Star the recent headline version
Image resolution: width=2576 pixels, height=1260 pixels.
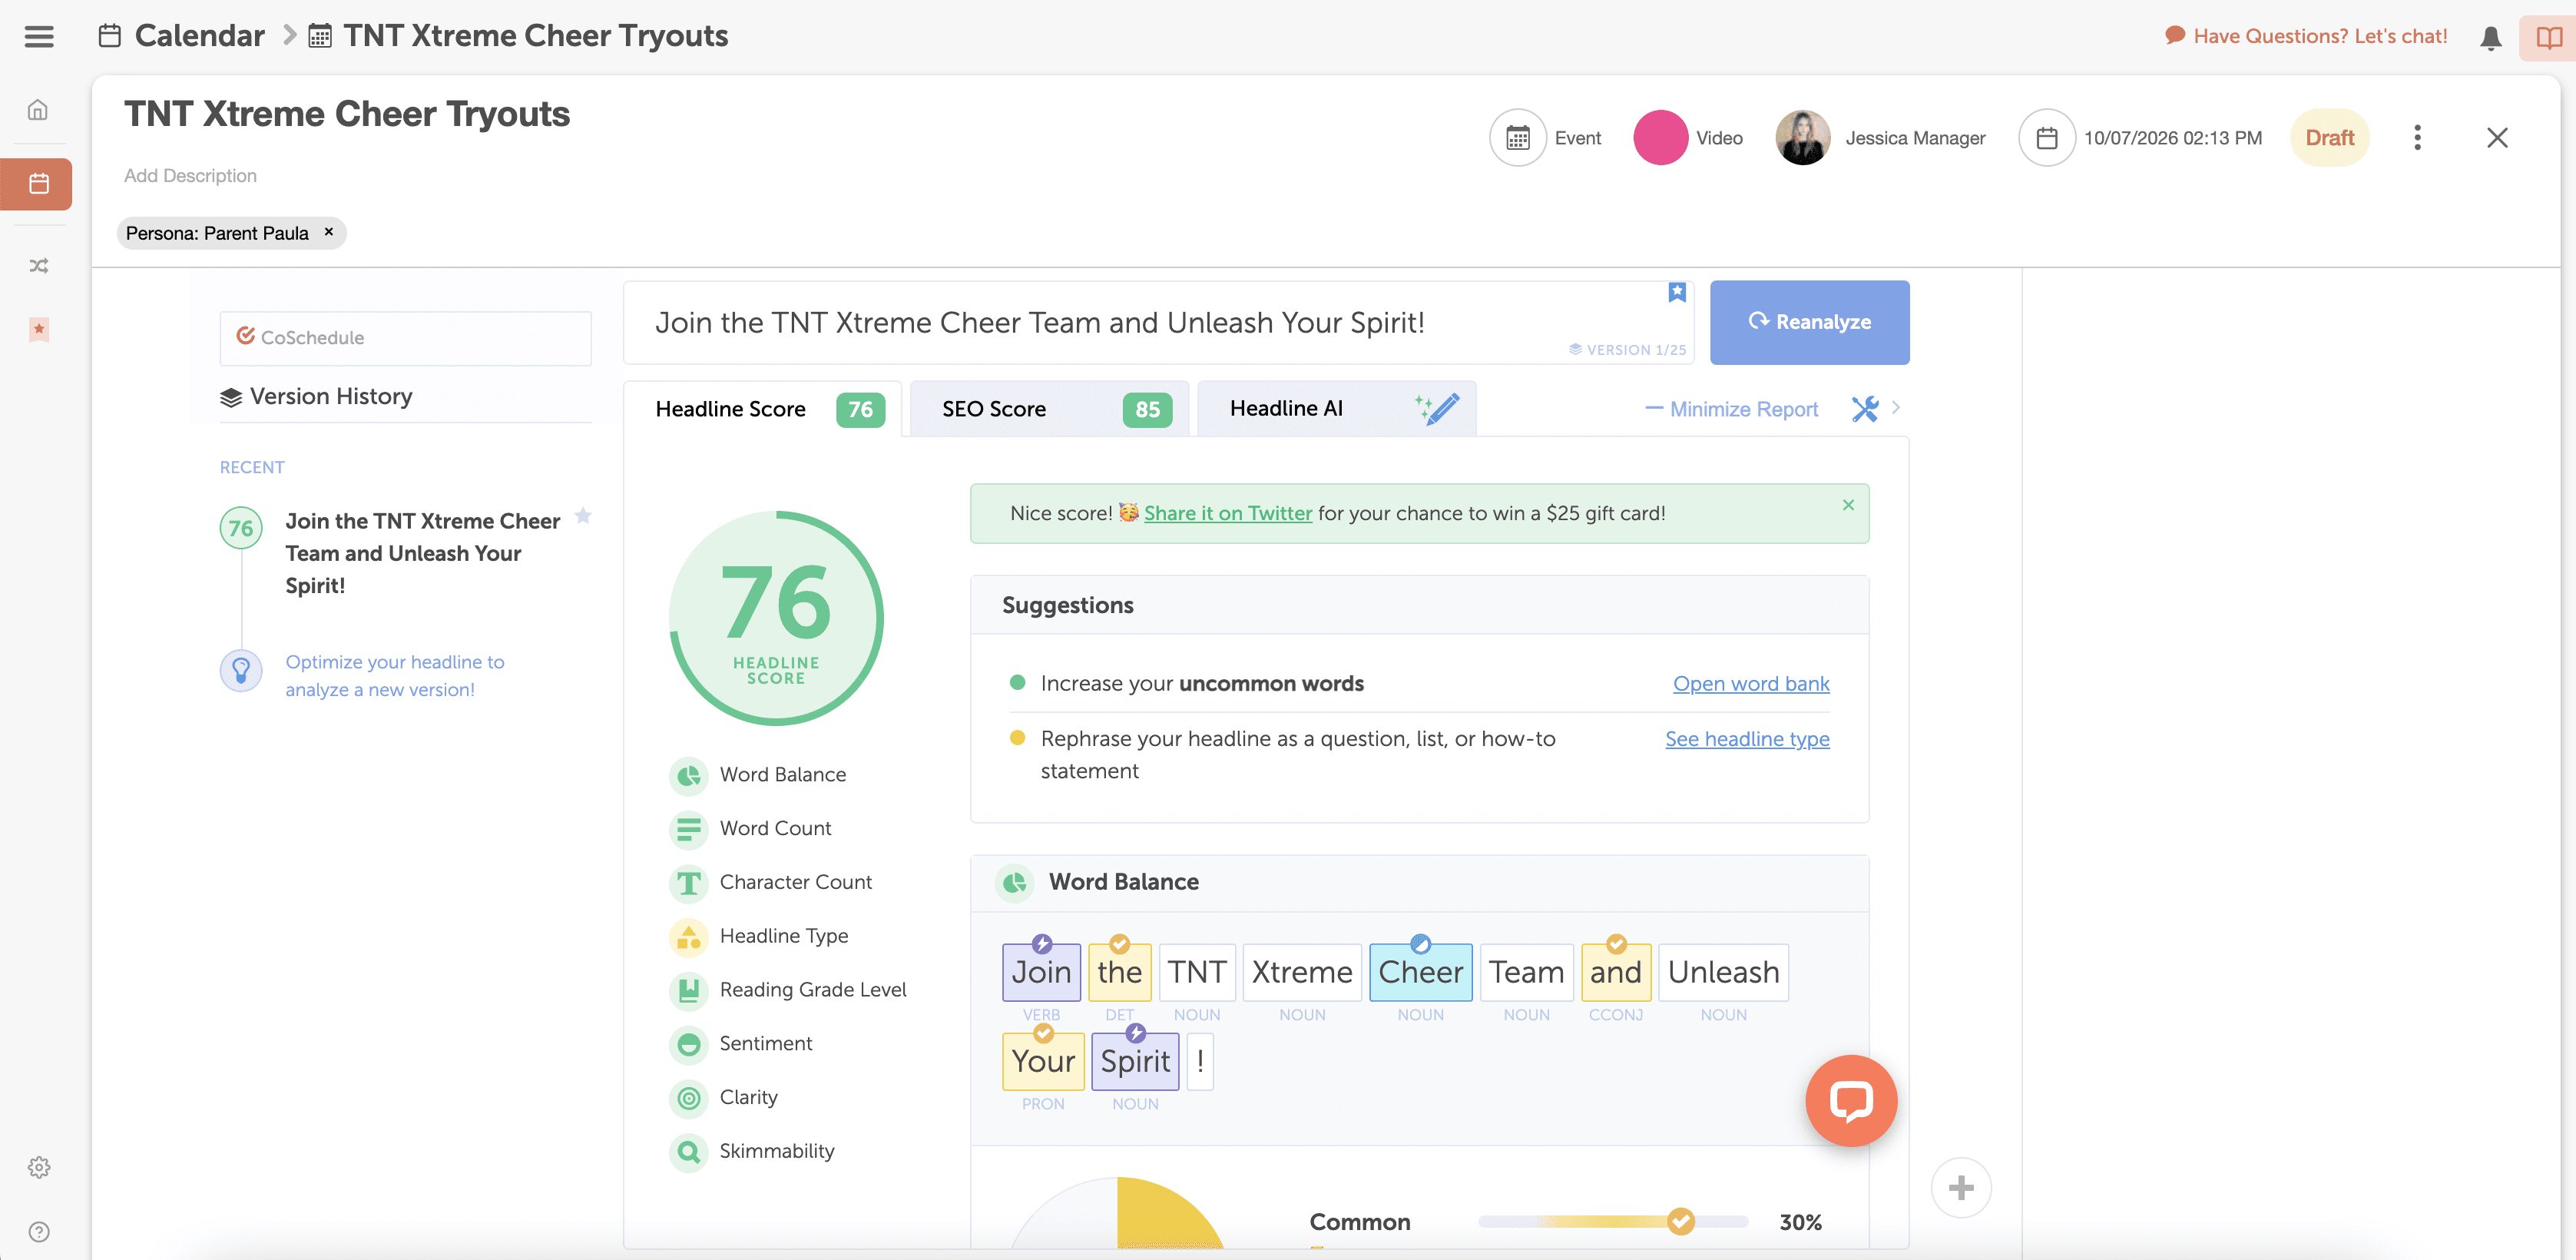pyautogui.click(x=583, y=516)
